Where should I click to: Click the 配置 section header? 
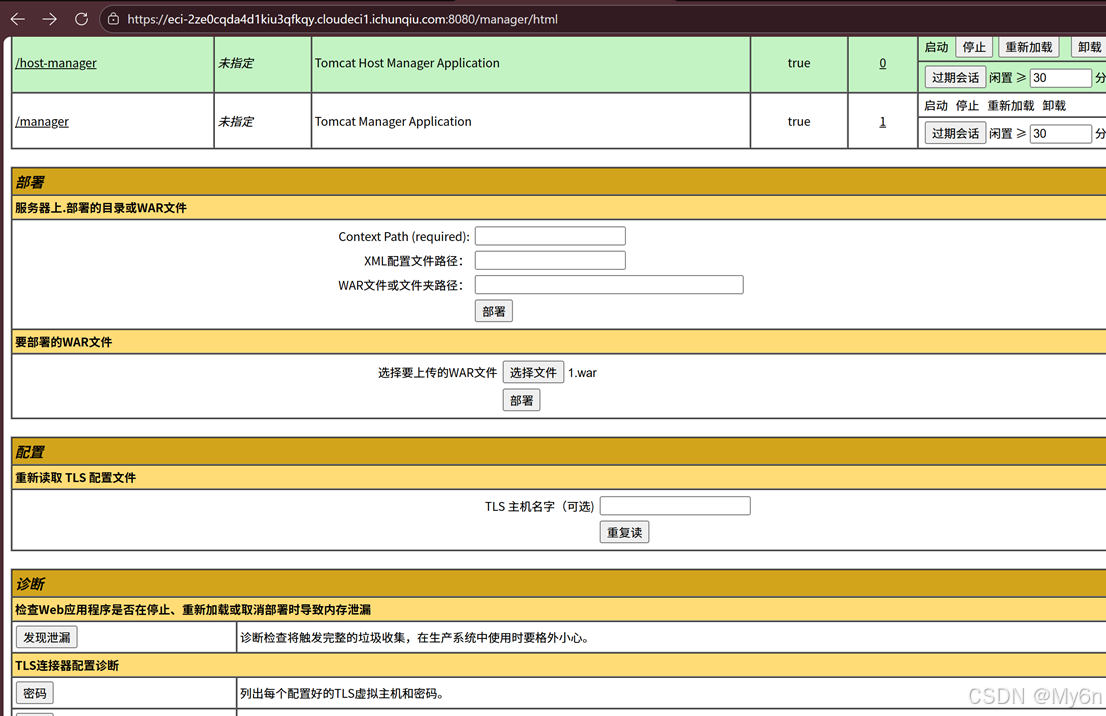tap(30, 451)
